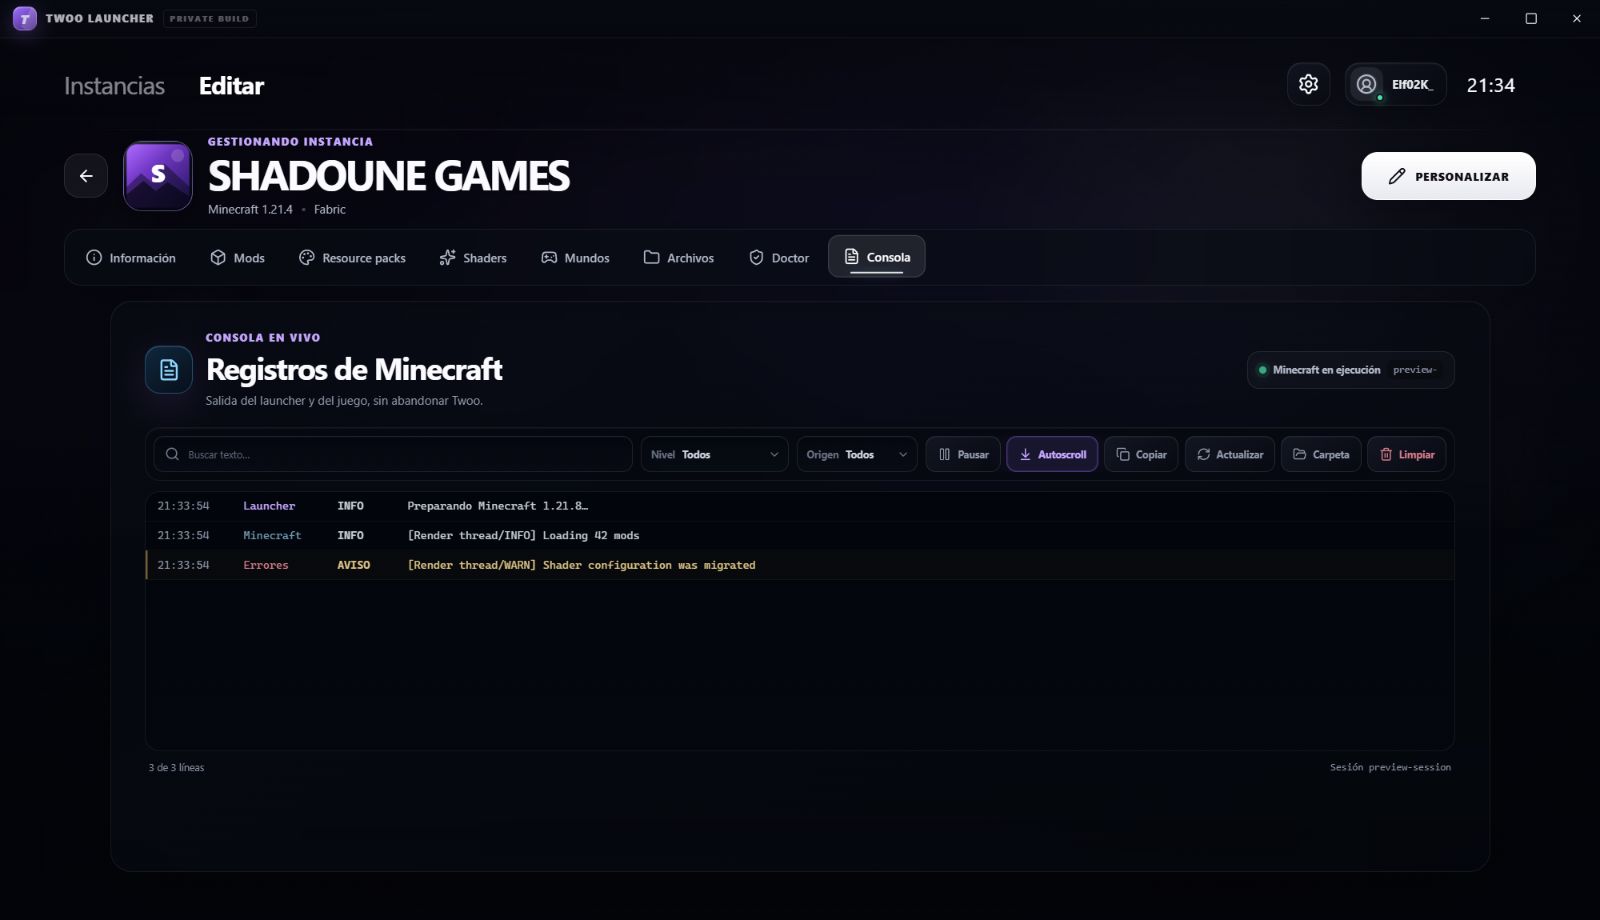Open the Personalizar button
Screen dimensions: 1600x920
(x=1448, y=176)
